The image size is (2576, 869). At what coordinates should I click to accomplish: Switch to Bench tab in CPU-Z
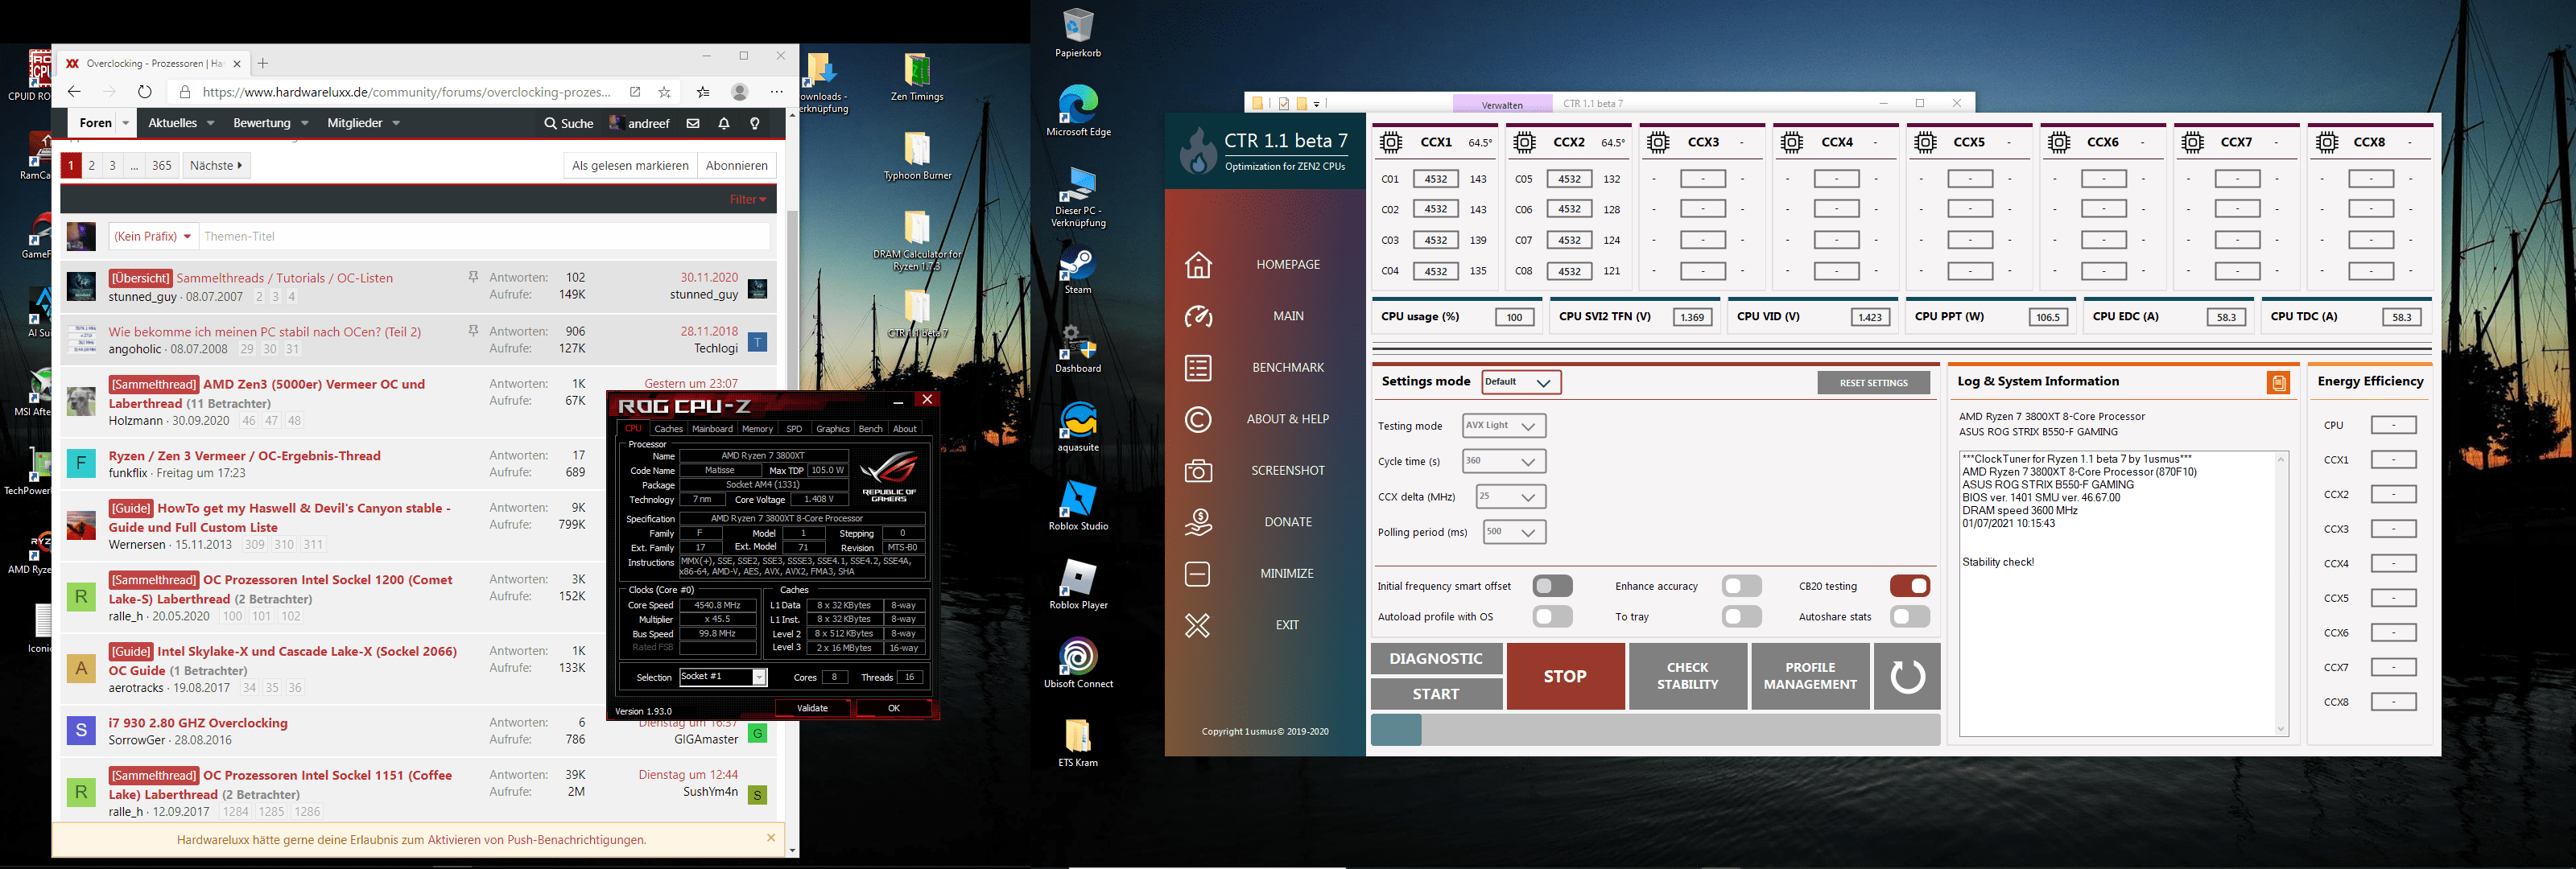[x=871, y=429]
